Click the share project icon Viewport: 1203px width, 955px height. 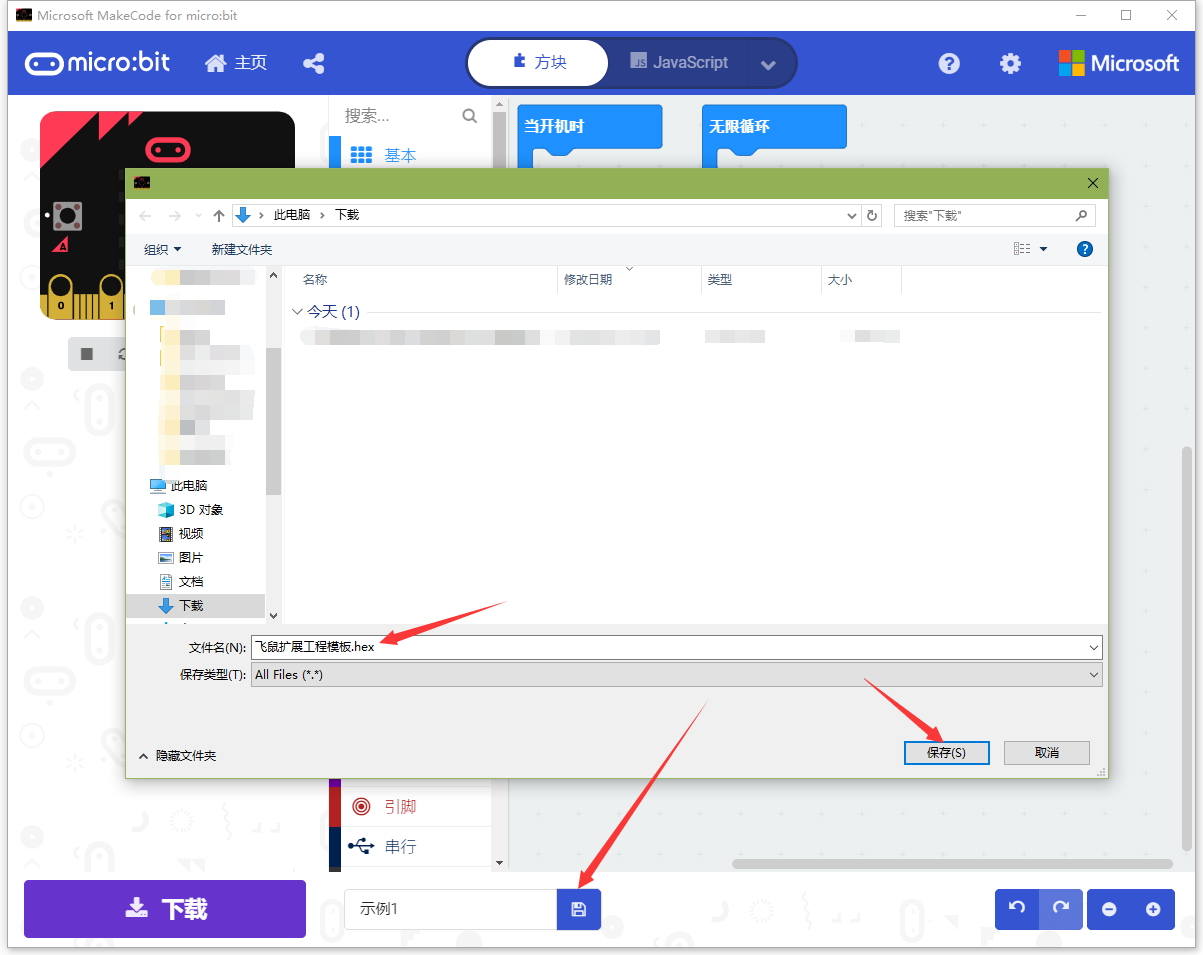pos(314,63)
